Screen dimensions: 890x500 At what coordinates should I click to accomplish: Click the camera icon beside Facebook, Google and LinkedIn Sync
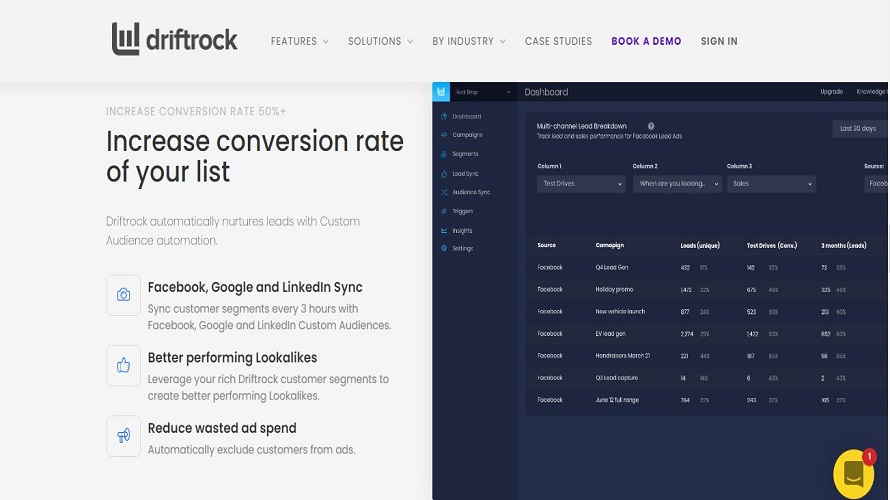(x=123, y=295)
